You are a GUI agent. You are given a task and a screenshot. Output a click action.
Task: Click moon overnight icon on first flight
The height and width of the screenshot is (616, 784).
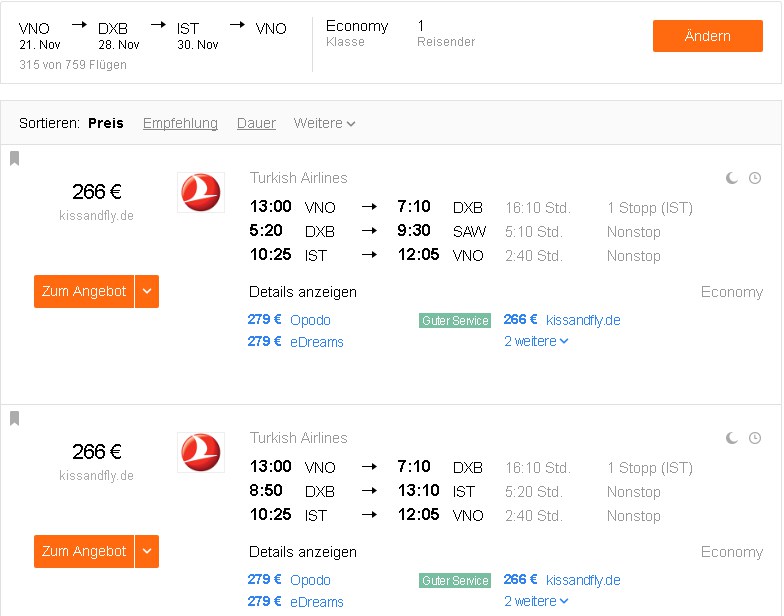(732, 178)
